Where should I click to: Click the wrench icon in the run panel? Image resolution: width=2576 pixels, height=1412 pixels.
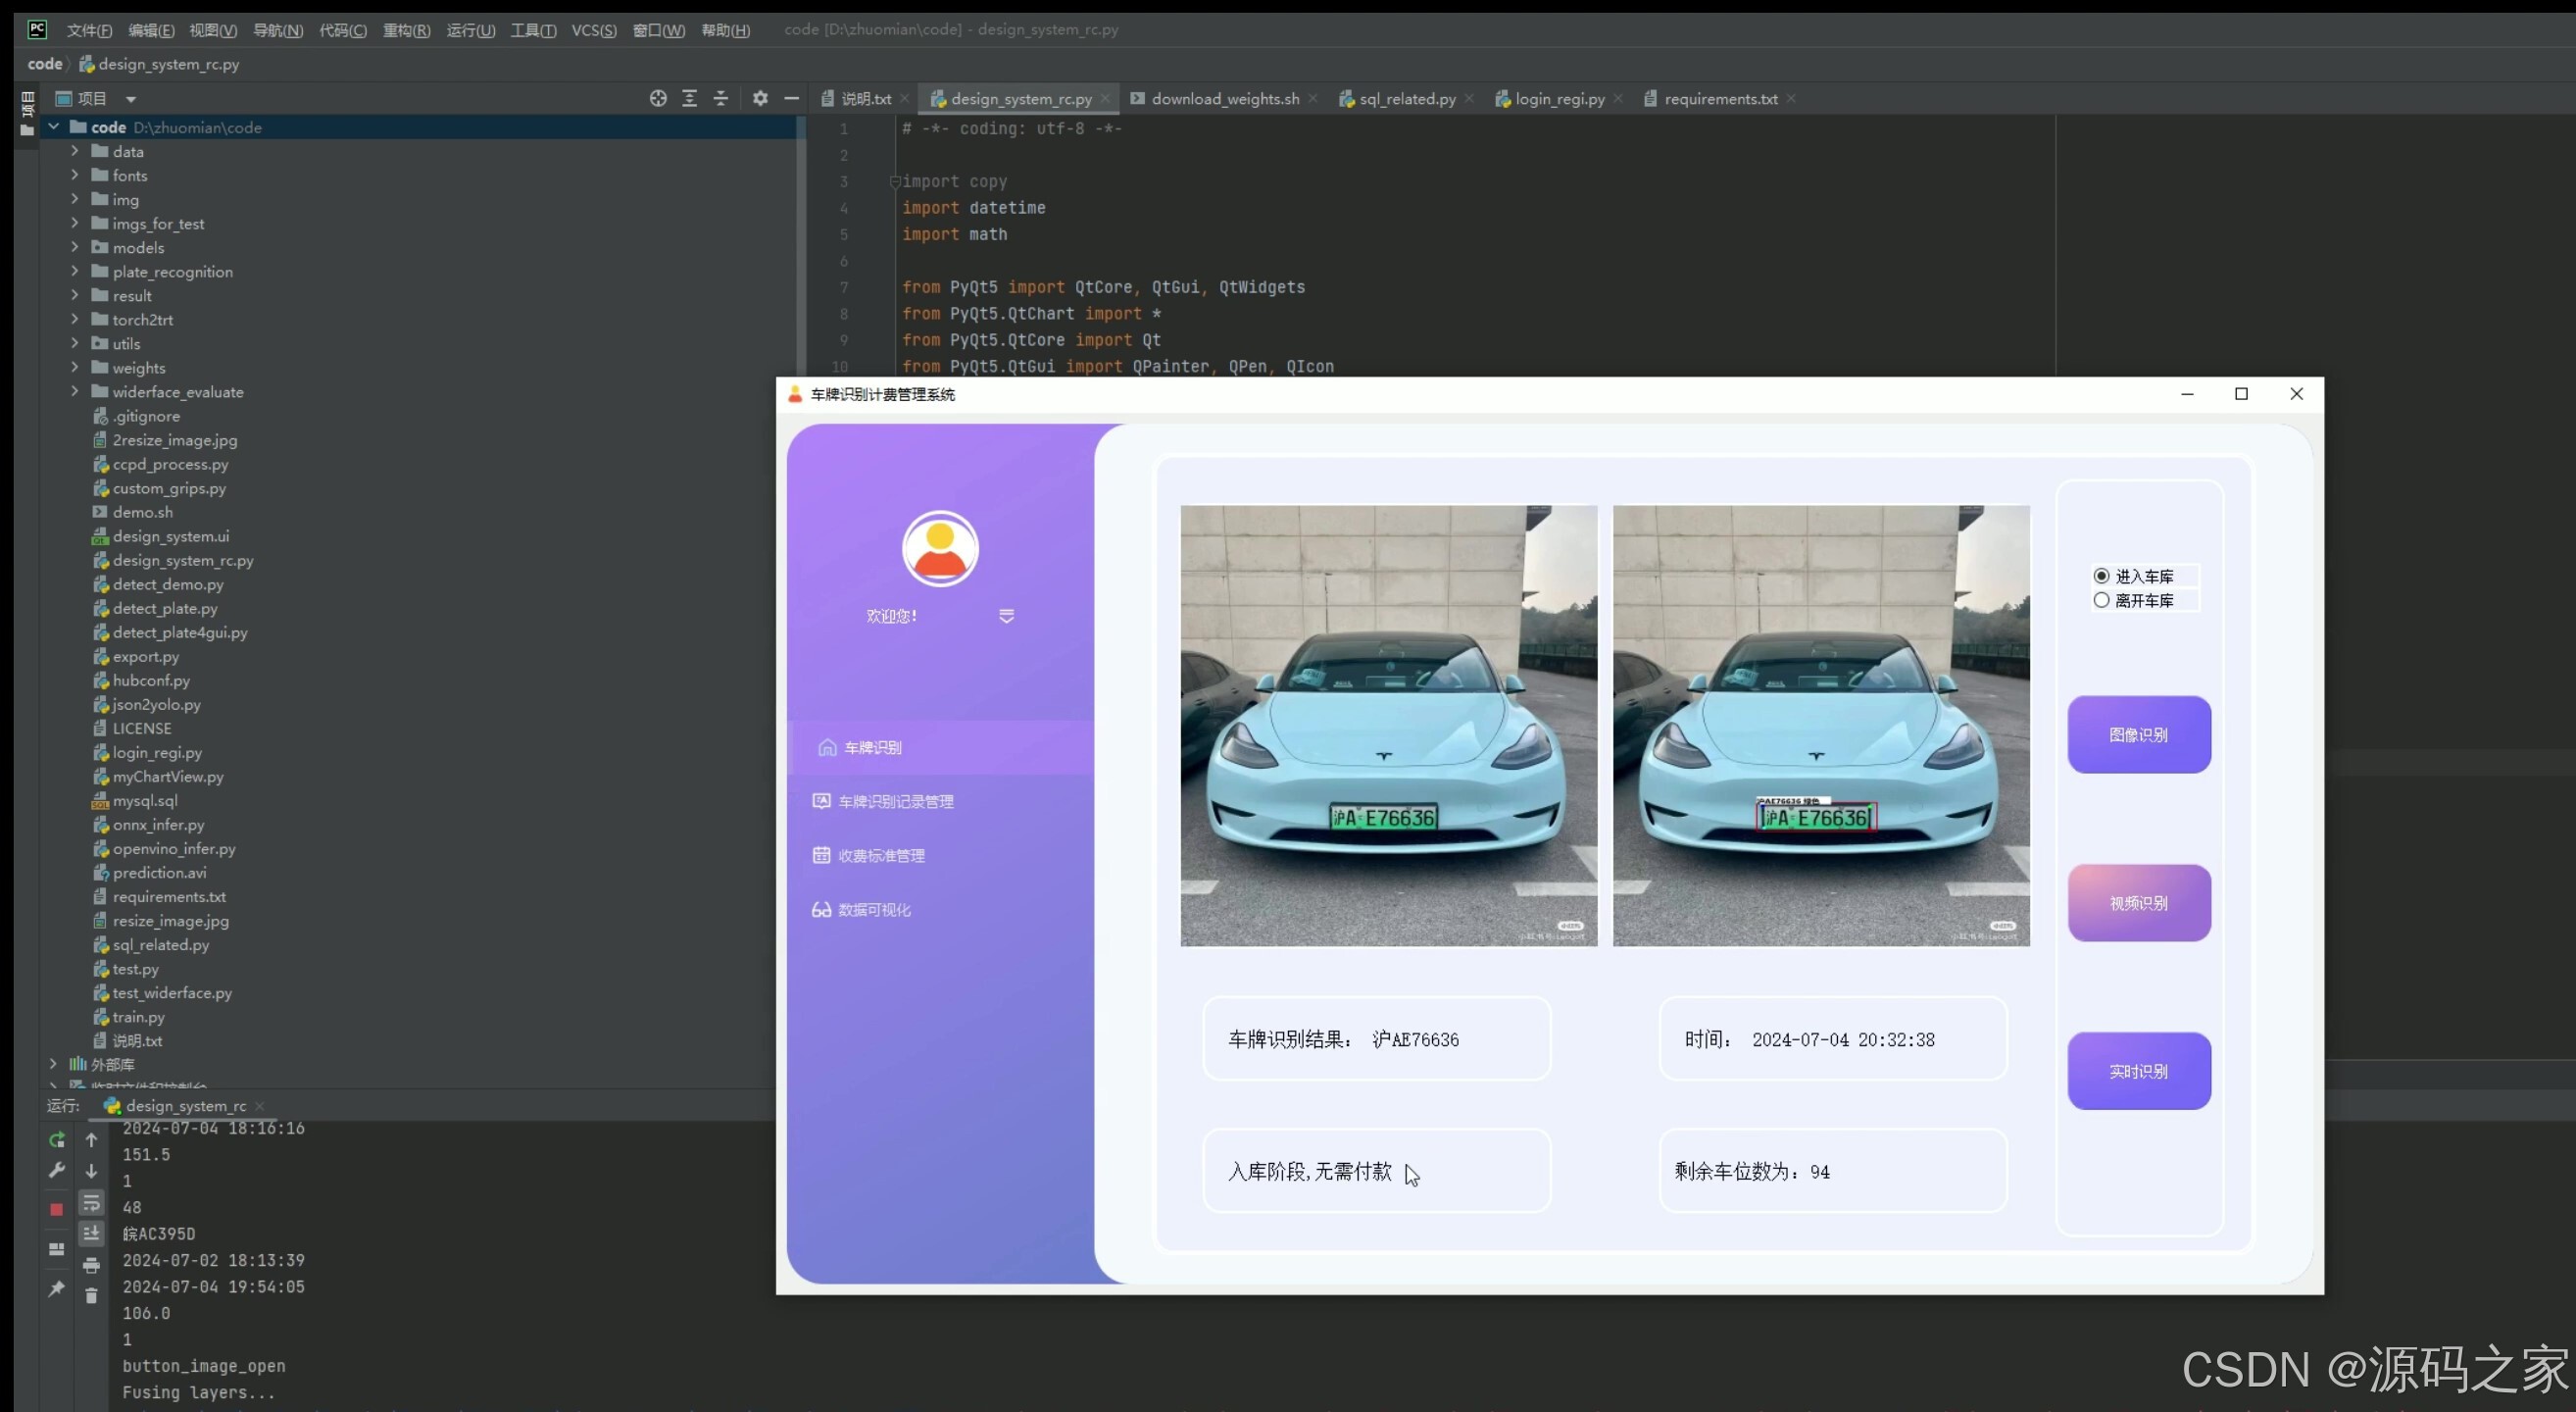coord(57,1171)
